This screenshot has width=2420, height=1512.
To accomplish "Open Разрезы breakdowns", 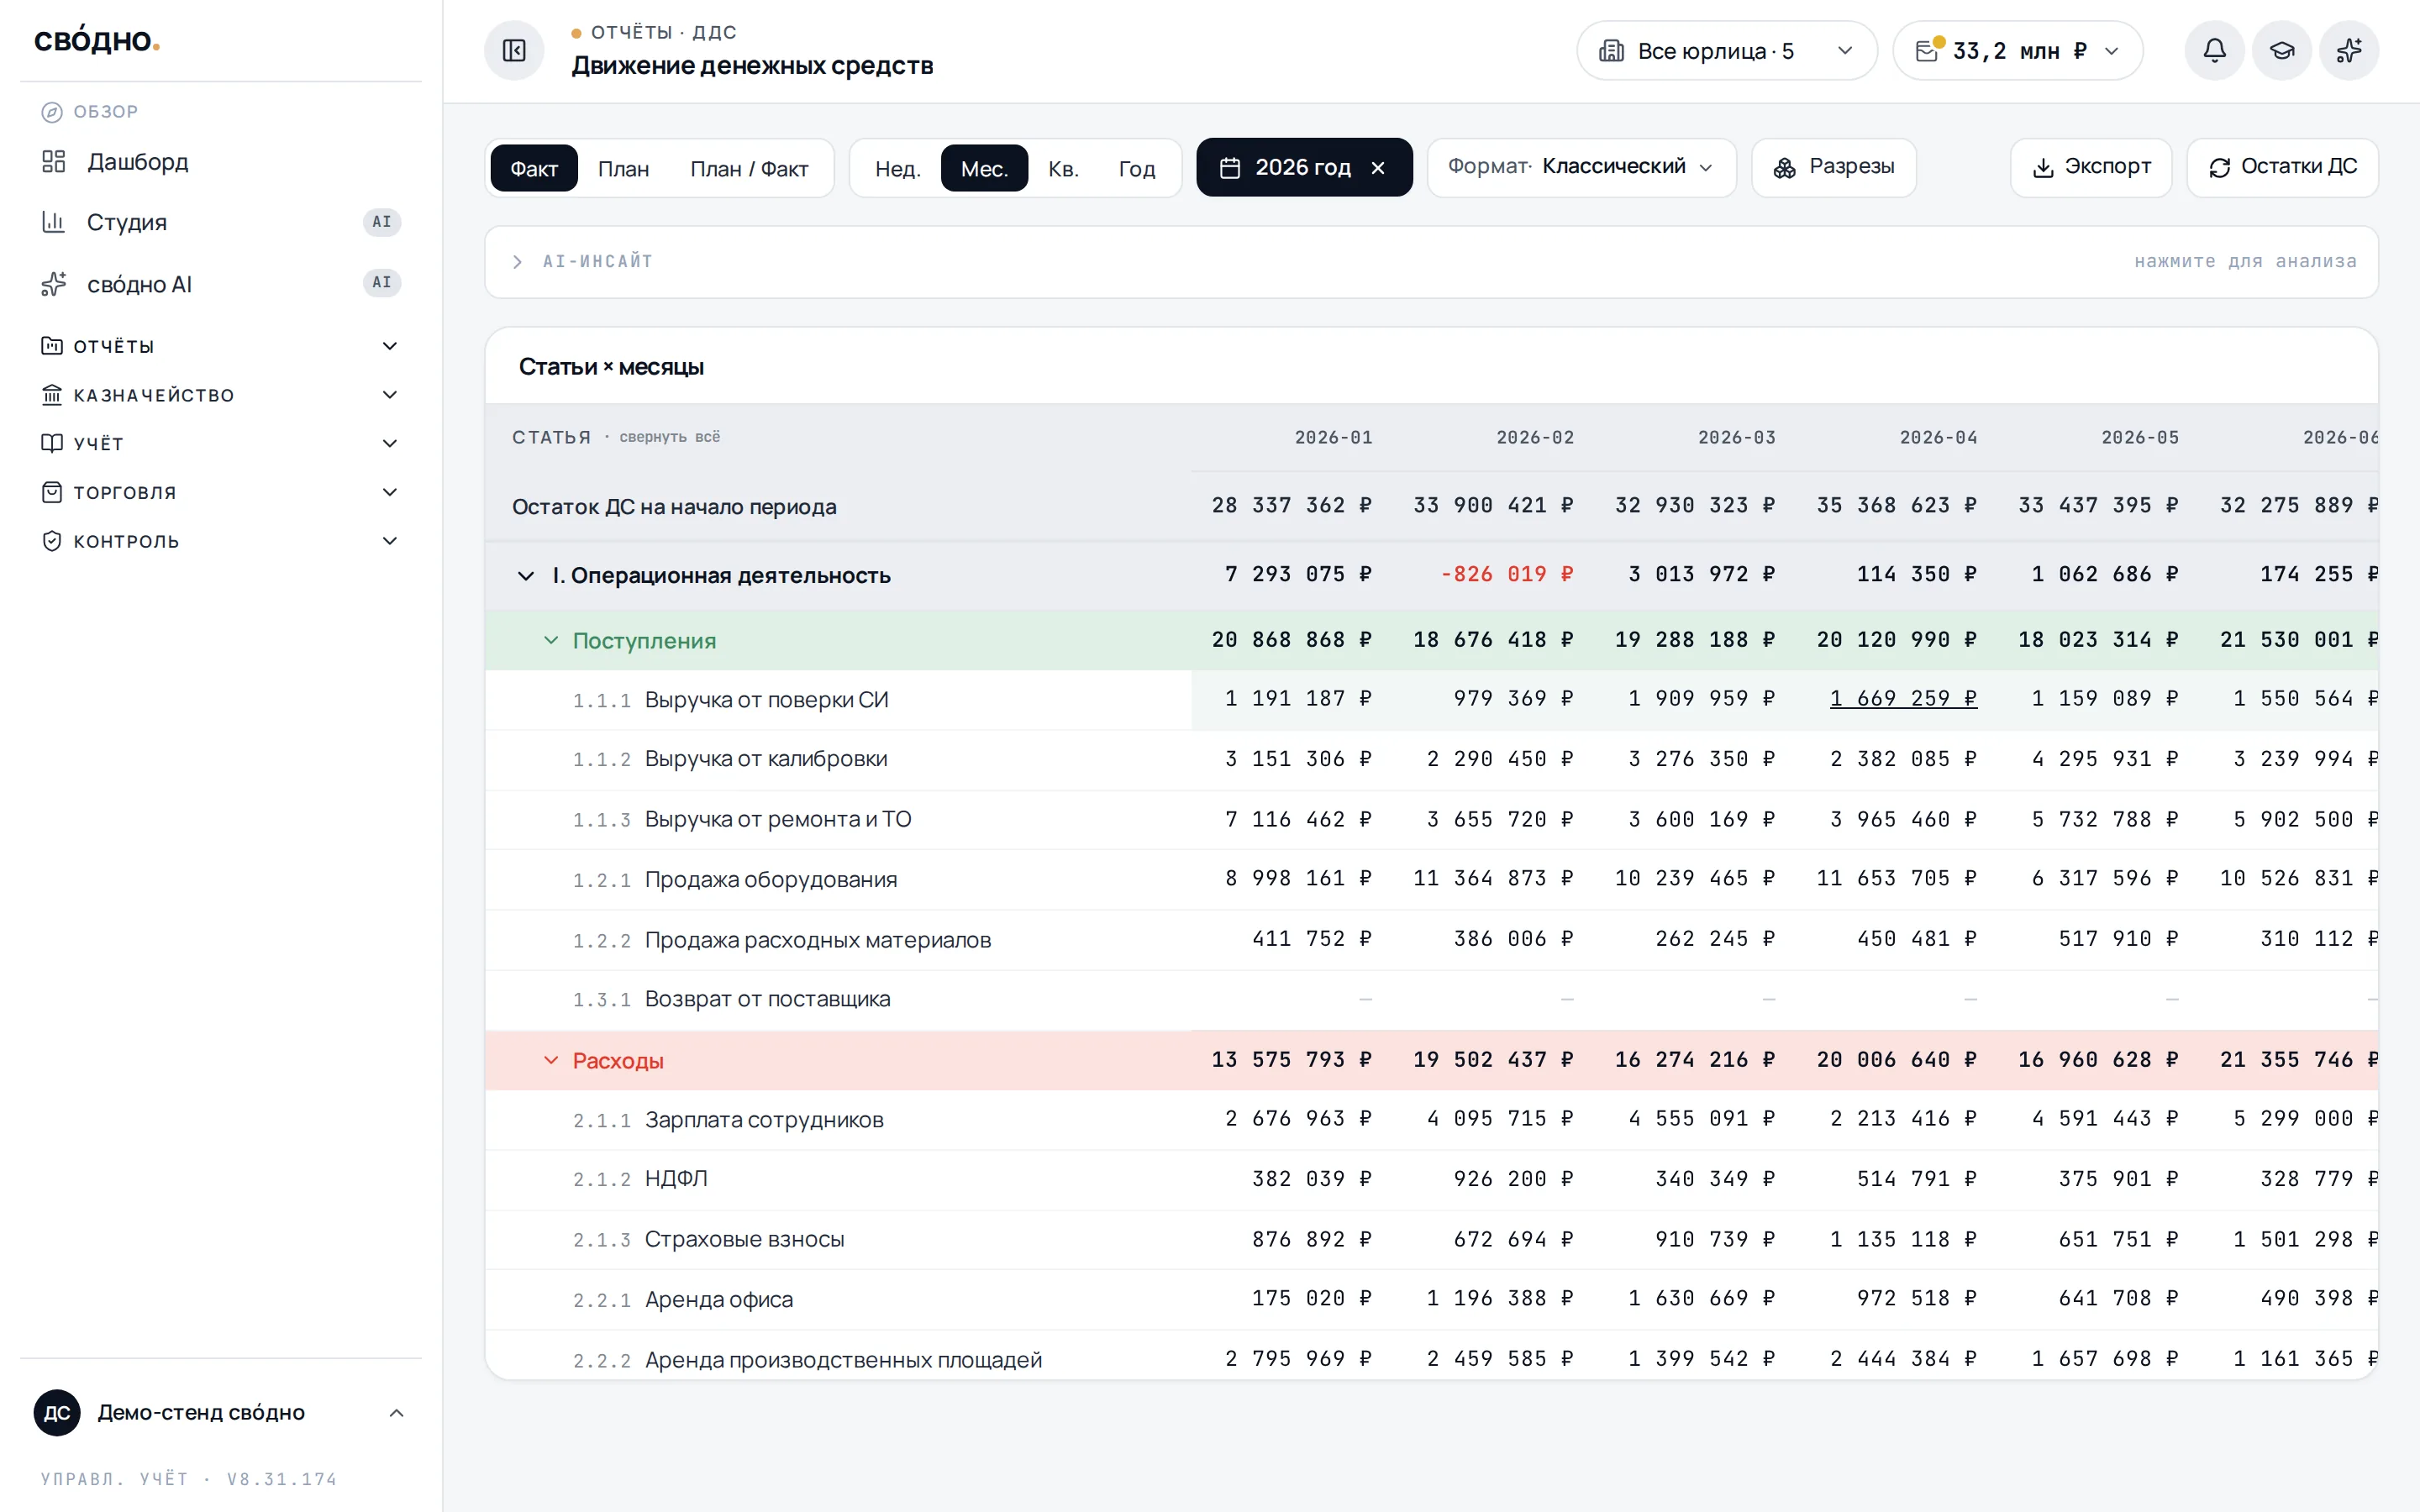I will point(1833,168).
